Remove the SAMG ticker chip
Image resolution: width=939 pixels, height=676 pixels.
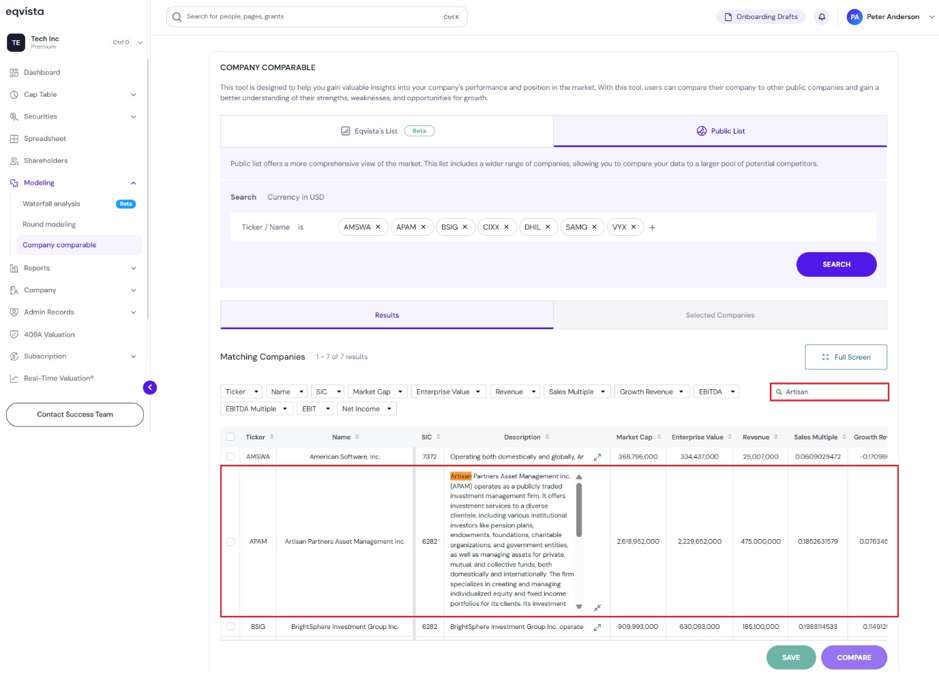click(594, 227)
